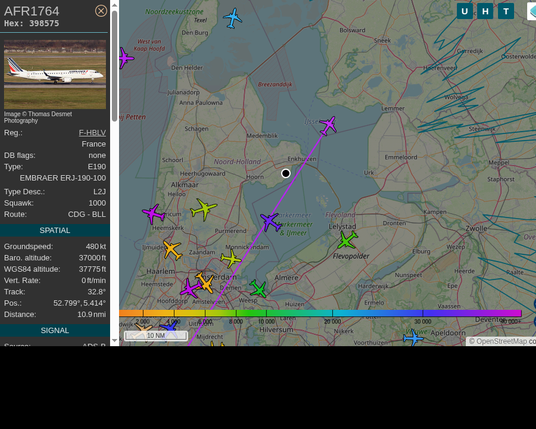The height and width of the screenshot is (429, 536).
Task: Select the blue aircraft near Voorthuizen
Action: coord(413,338)
